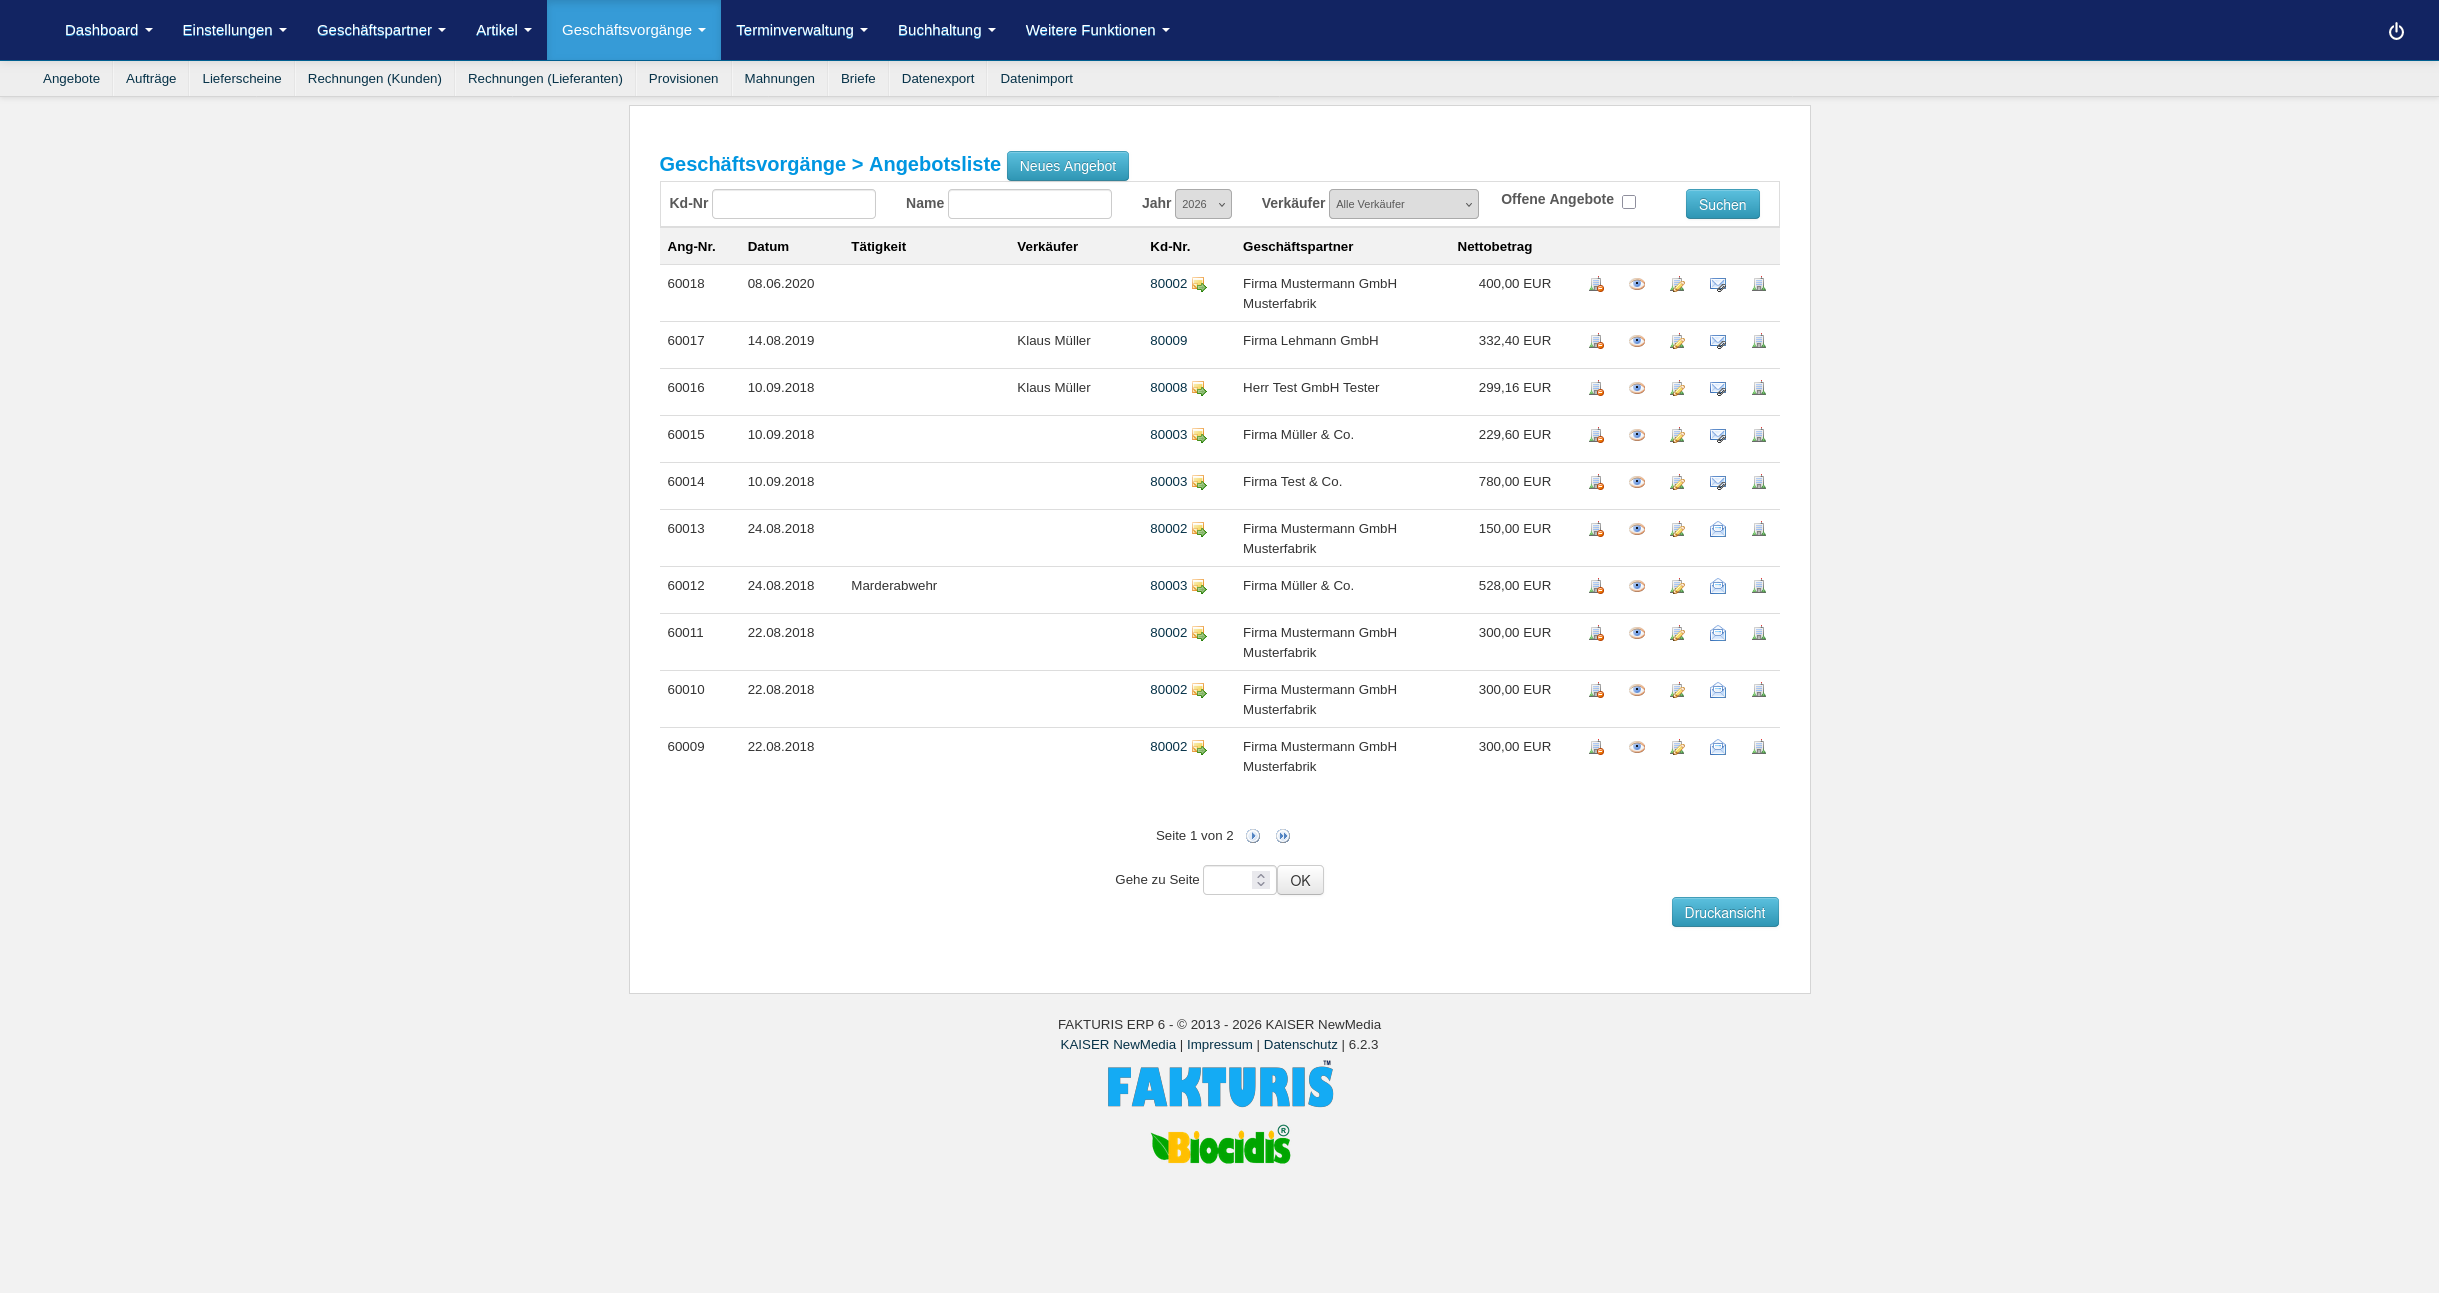Click the building icon at the end of row 60015
Image resolution: width=2439 pixels, height=1293 pixels.
pos(1758,436)
